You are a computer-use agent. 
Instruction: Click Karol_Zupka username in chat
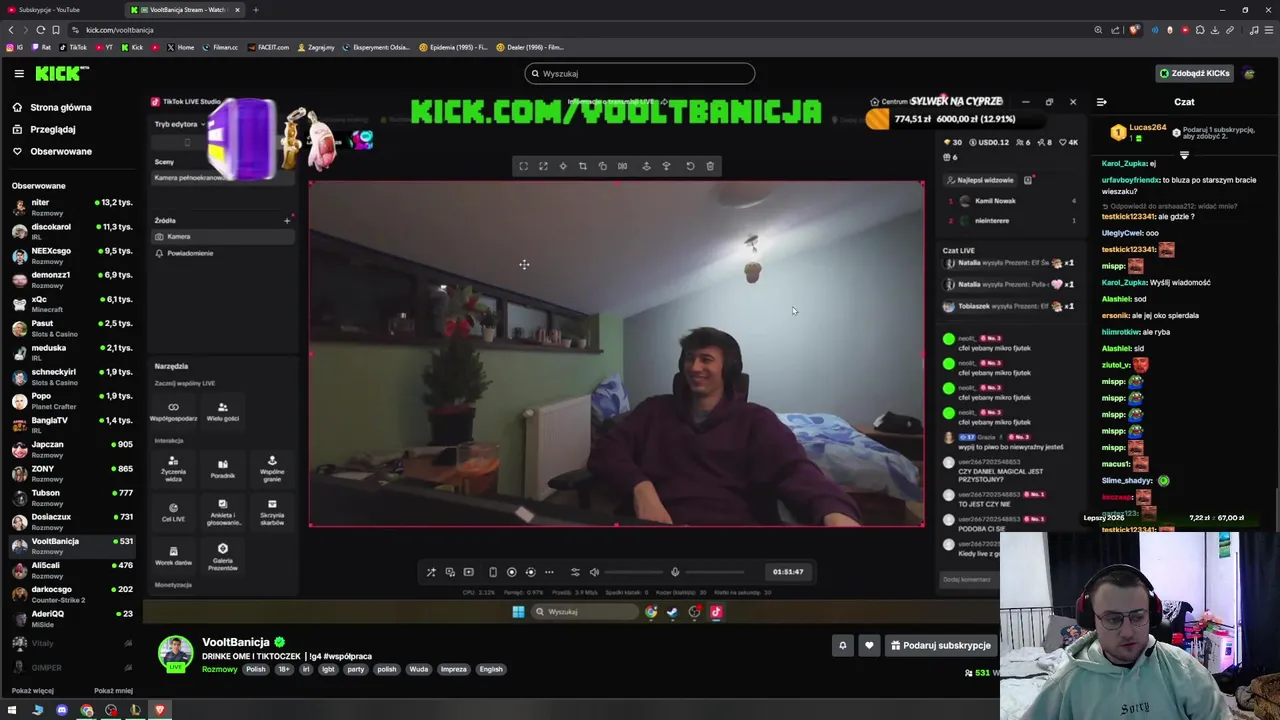[1124, 163]
